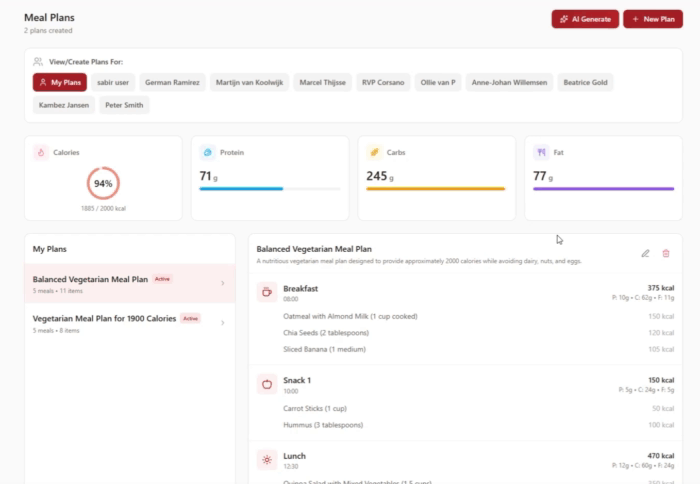Image resolution: width=700 pixels, height=484 pixels.
Task: Click the AI Generate button
Action: (x=585, y=19)
